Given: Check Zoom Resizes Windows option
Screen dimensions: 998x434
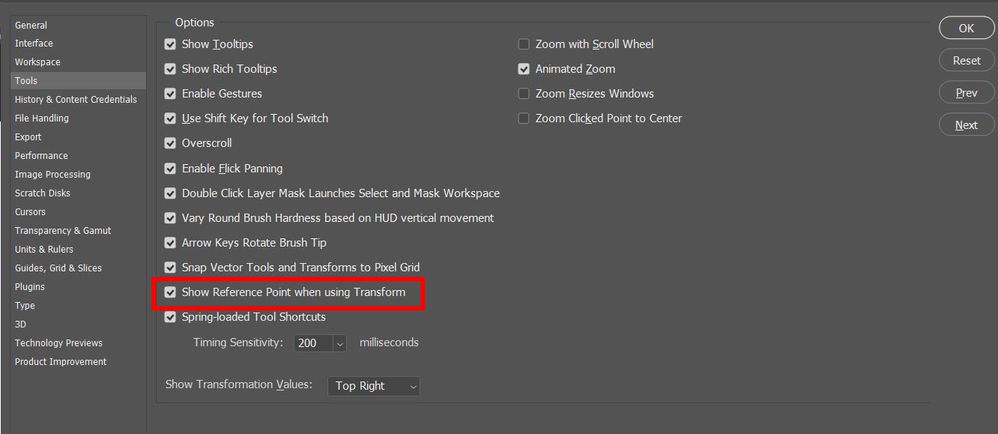Looking at the screenshot, I should pyautogui.click(x=524, y=94).
